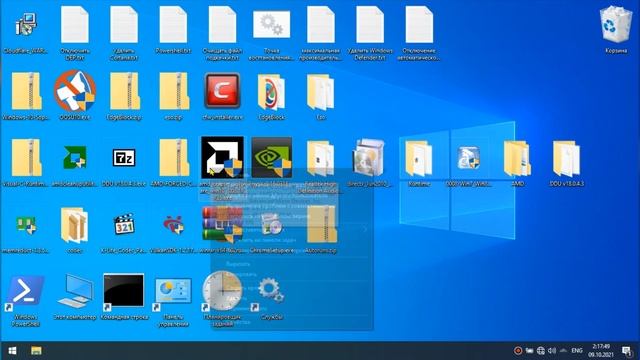Open the taskbar clock and date

(601, 351)
